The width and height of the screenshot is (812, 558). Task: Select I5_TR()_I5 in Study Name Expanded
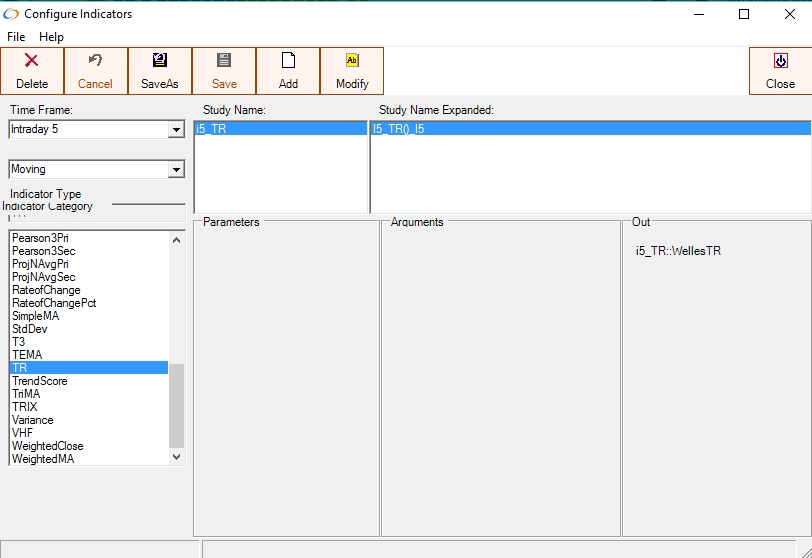tap(399, 129)
